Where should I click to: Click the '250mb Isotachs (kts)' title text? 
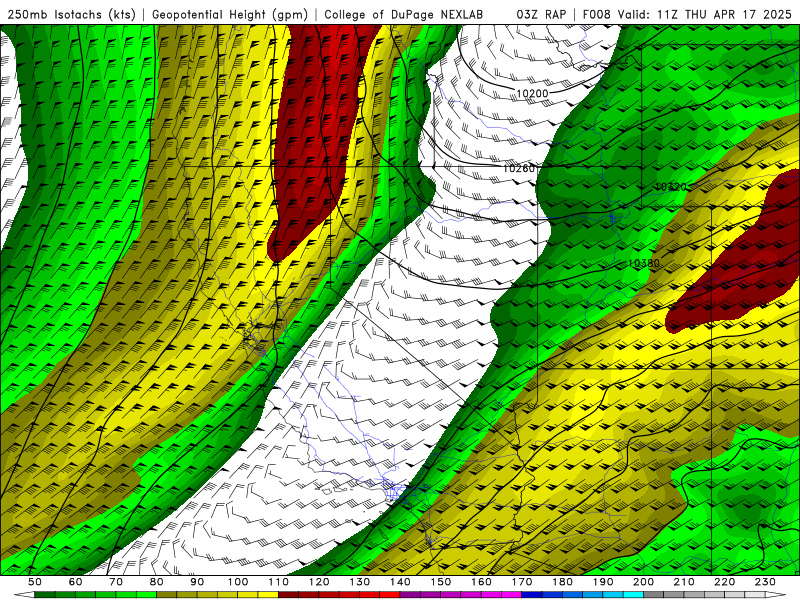(x=72, y=14)
